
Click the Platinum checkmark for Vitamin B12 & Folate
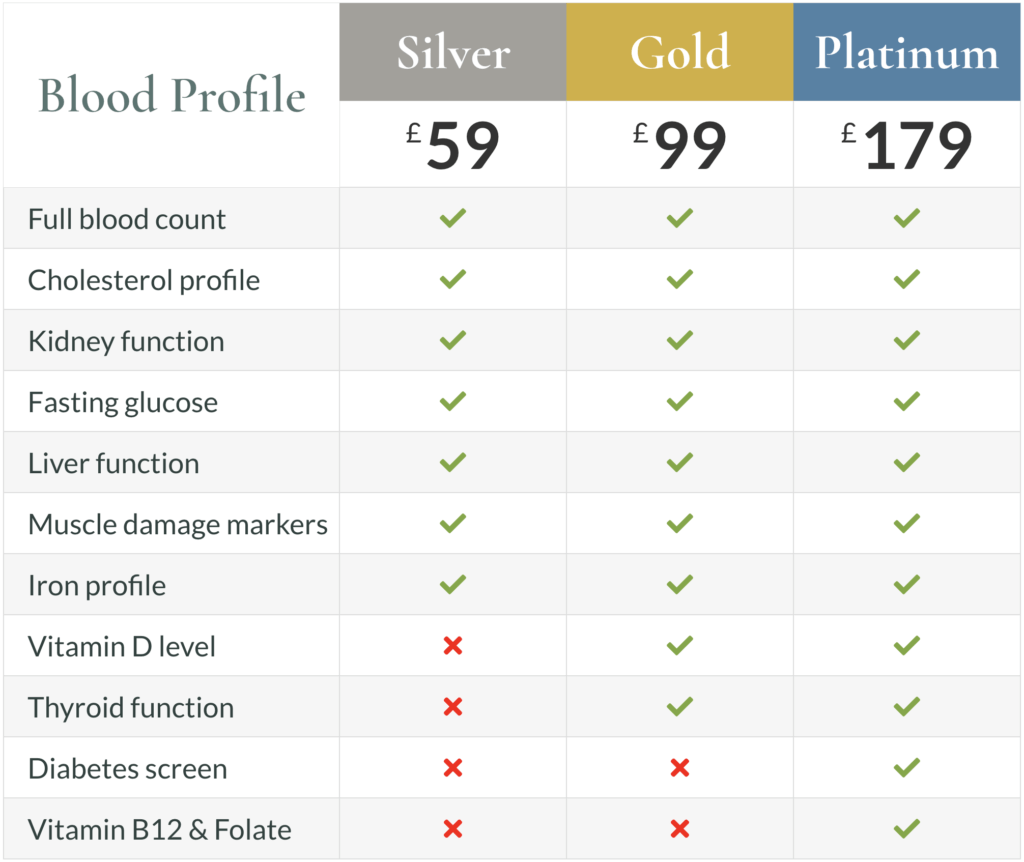[907, 829]
